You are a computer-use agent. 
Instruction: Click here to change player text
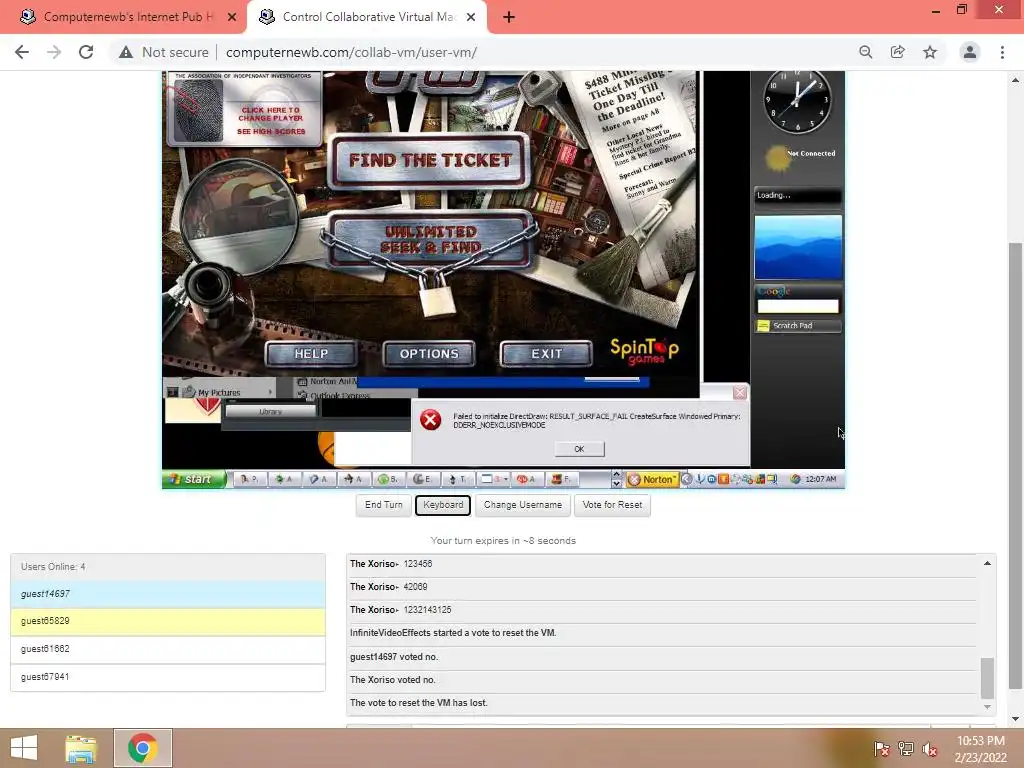(271, 114)
